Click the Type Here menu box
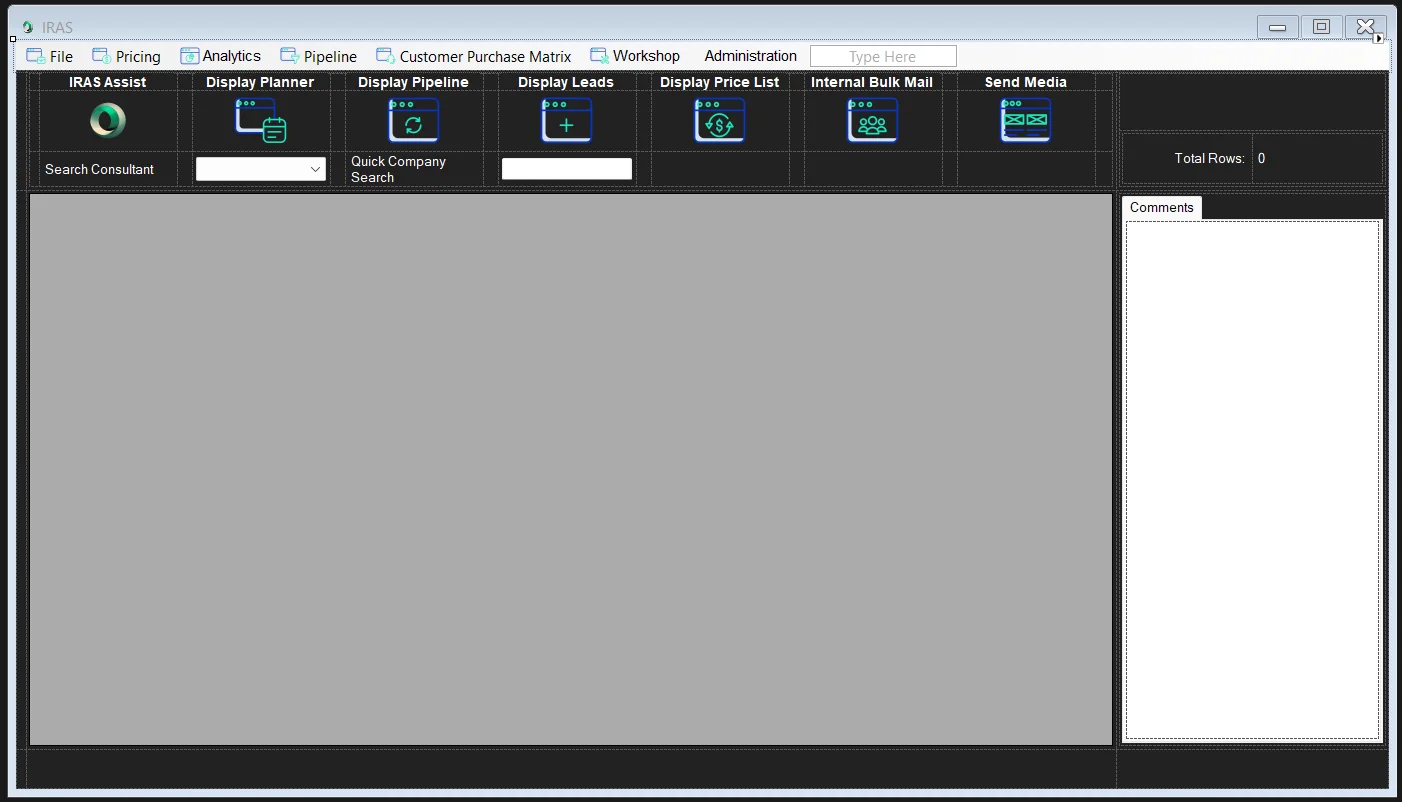Screen dimensions: 1402x802 [x=882, y=57]
